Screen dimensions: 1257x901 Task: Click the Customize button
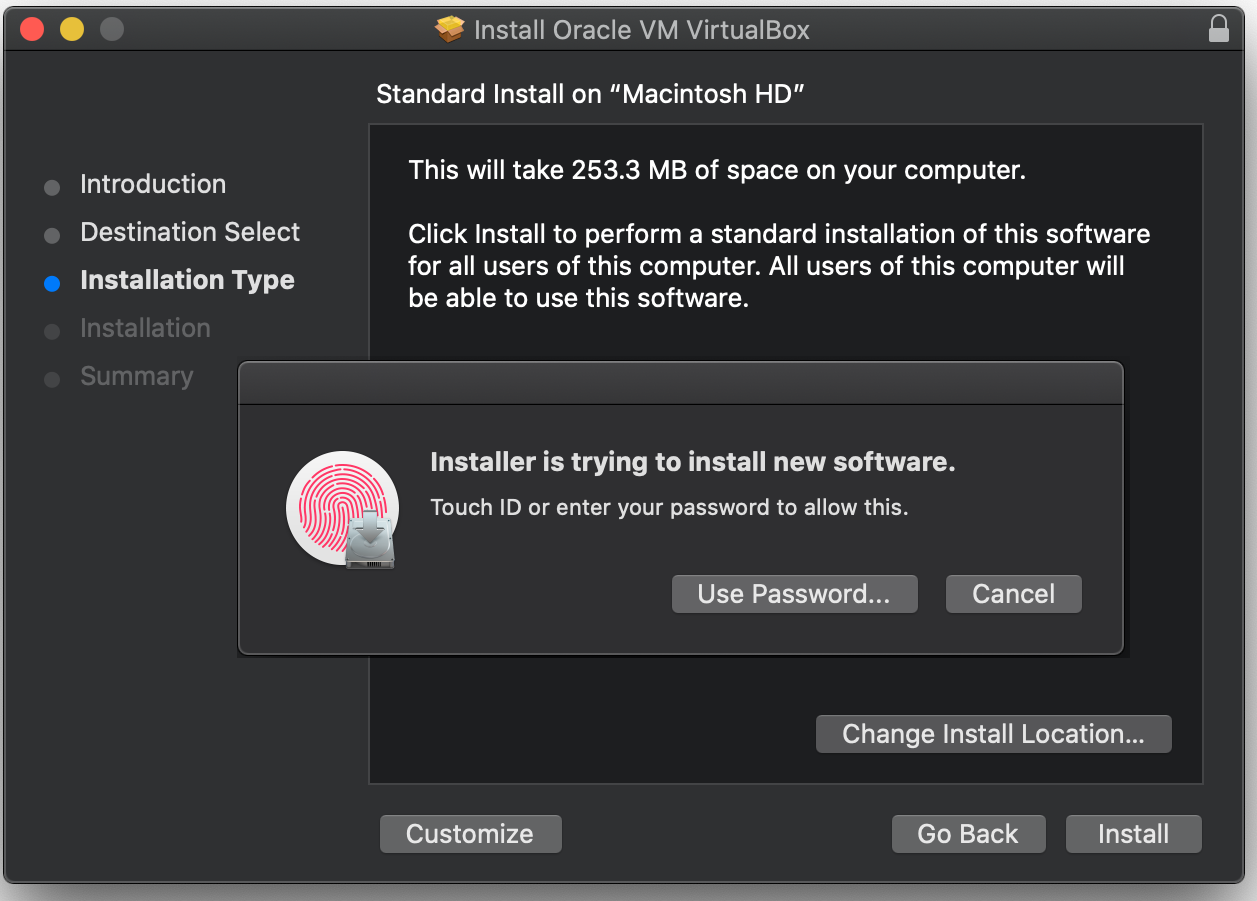click(x=470, y=834)
